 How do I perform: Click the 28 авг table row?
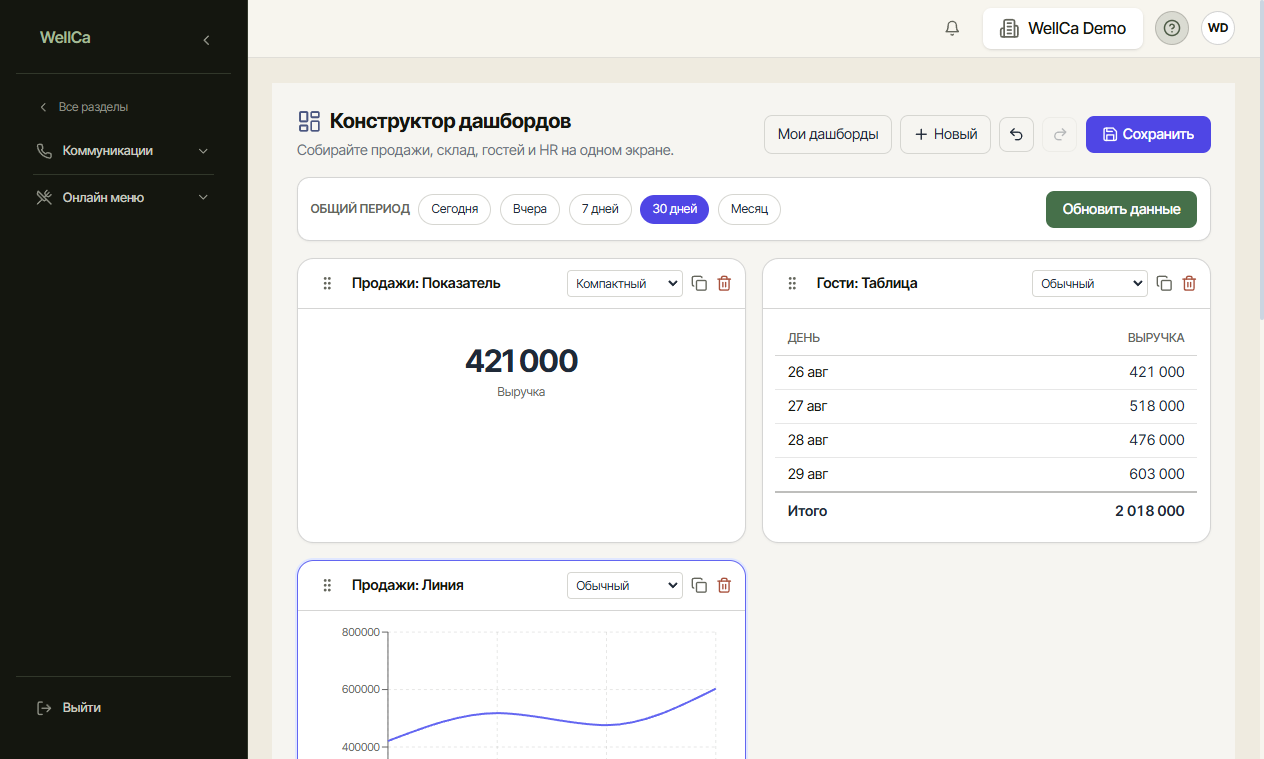(x=986, y=440)
